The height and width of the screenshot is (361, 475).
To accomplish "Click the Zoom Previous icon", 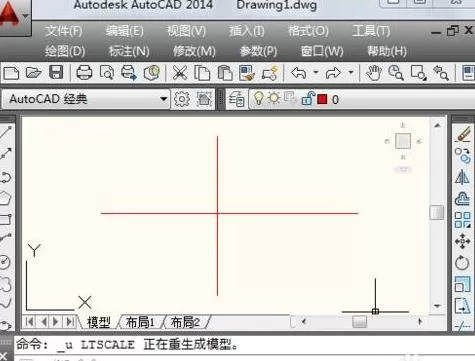I will pyautogui.click(x=441, y=73).
